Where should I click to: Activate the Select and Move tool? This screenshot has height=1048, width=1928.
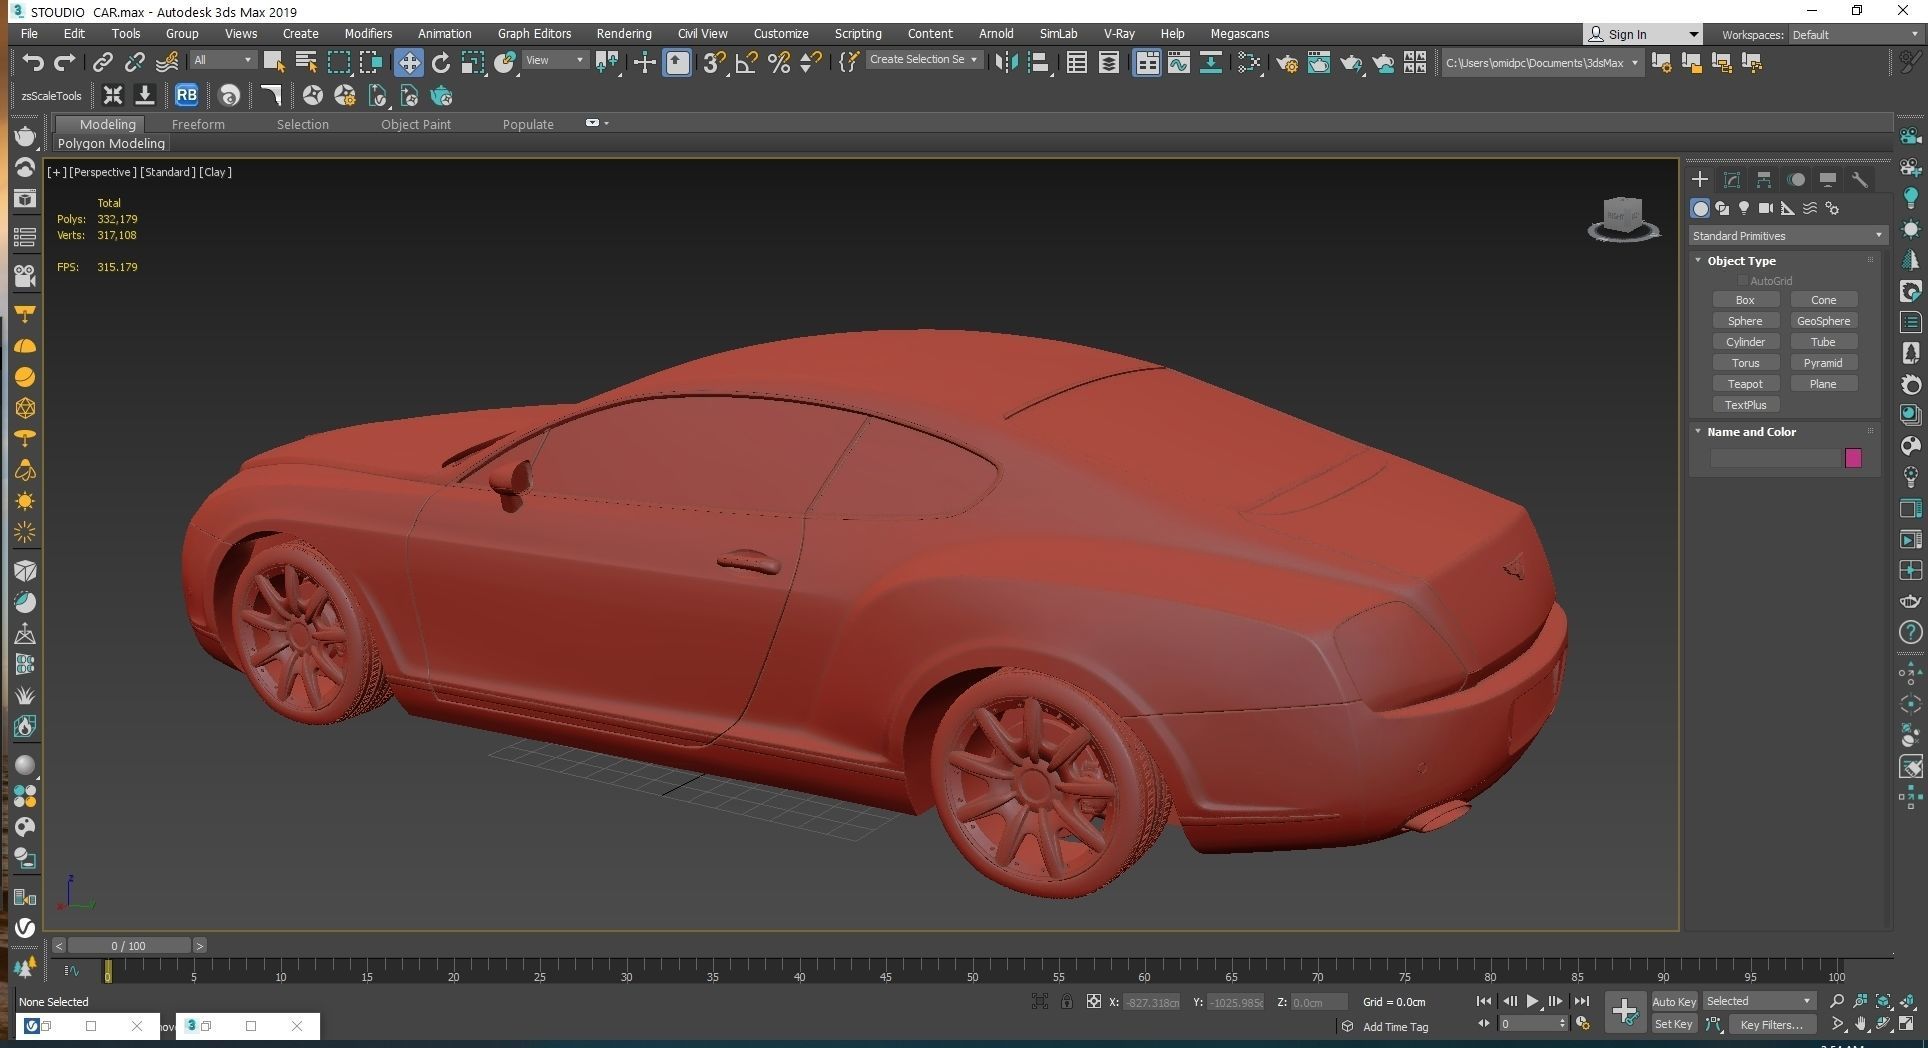[x=408, y=63]
